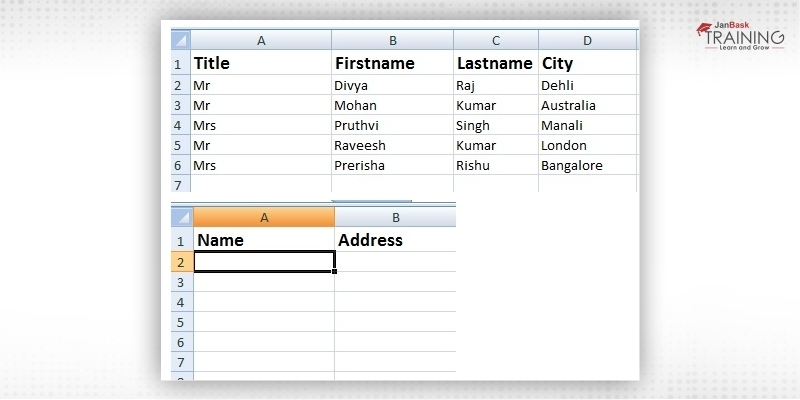
Task: Select the cell containing Divya
Action: tap(393, 85)
